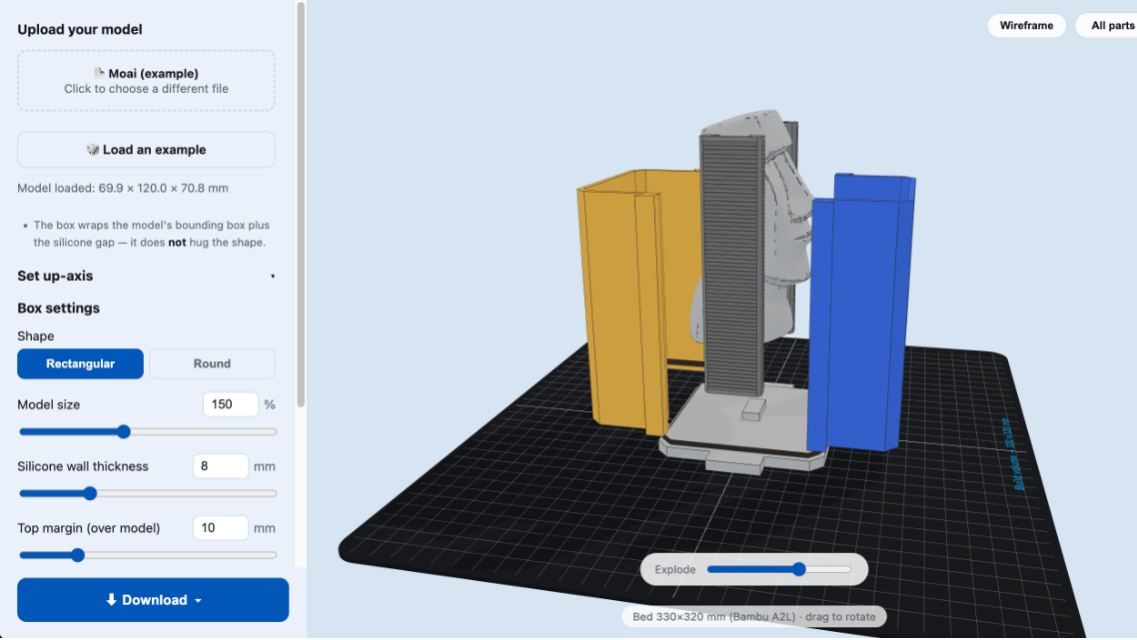Click the 'Box settings' heading
The width and height of the screenshot is (1137, 640).
click(59, 308)
